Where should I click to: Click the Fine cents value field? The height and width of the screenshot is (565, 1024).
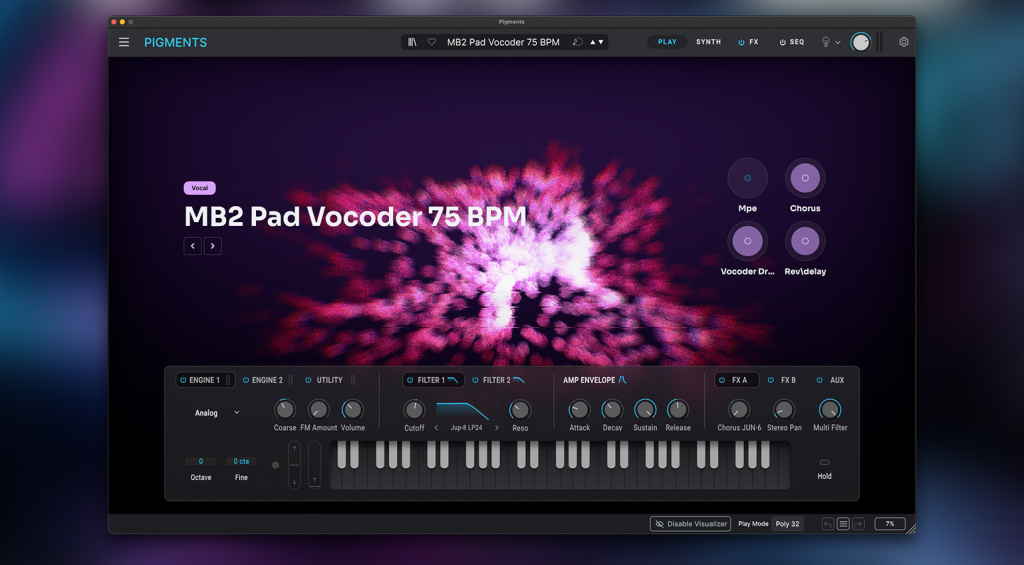point(241,461)
